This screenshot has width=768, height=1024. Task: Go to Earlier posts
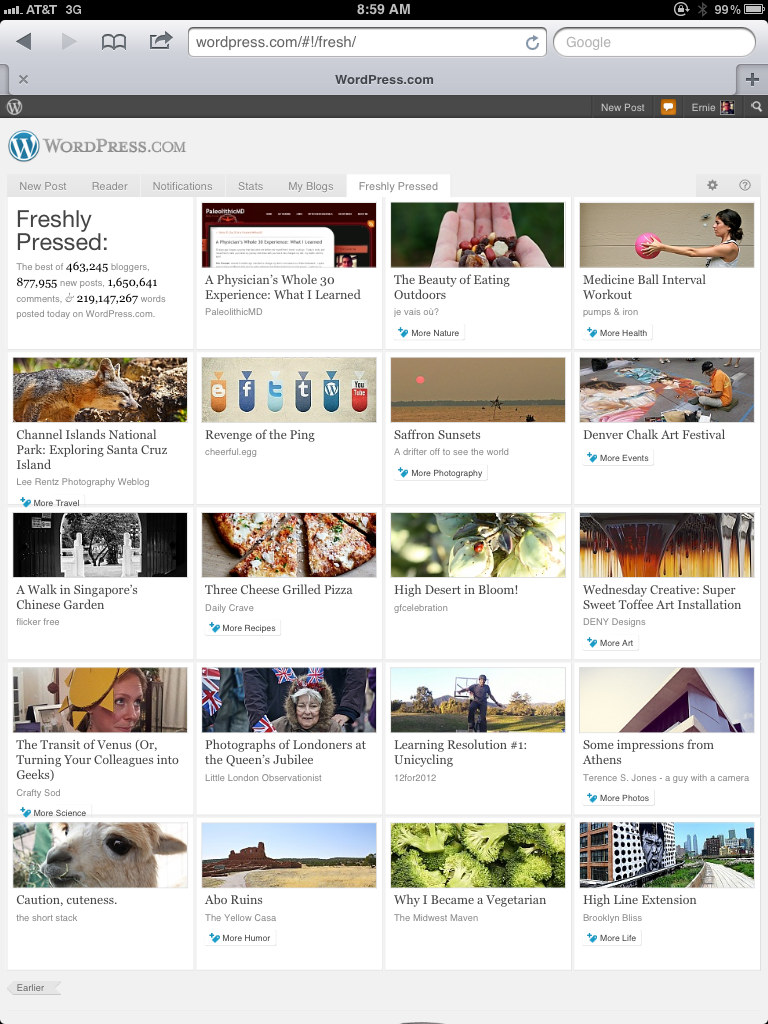tap(31, 988)
